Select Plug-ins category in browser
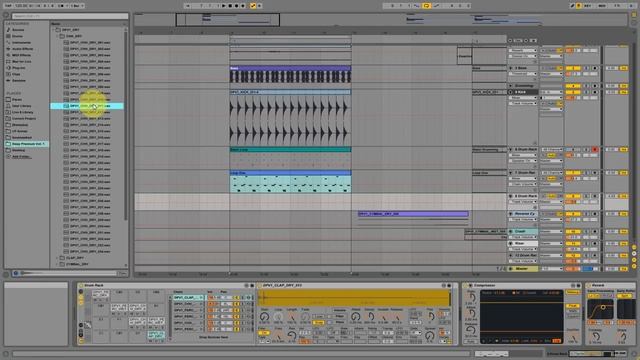 pyautogui.click(x=18, y=68)
